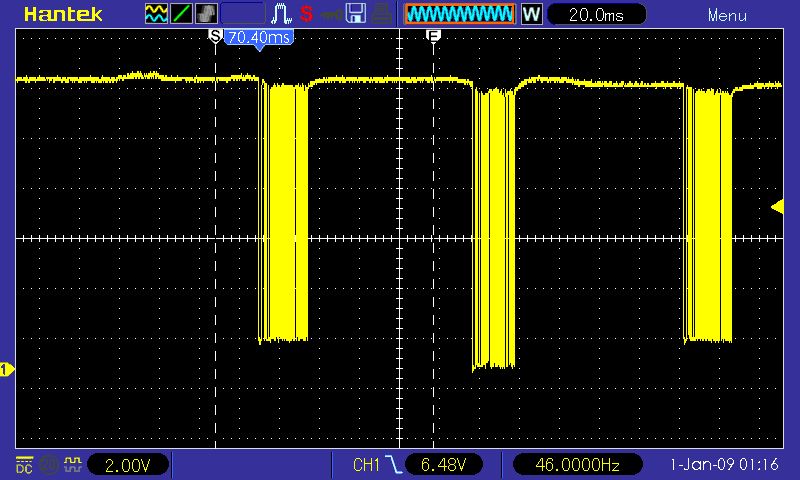Click the falling edge trigger slope icon
Viewport: 800px width, 480px height.
pos(394,465)
